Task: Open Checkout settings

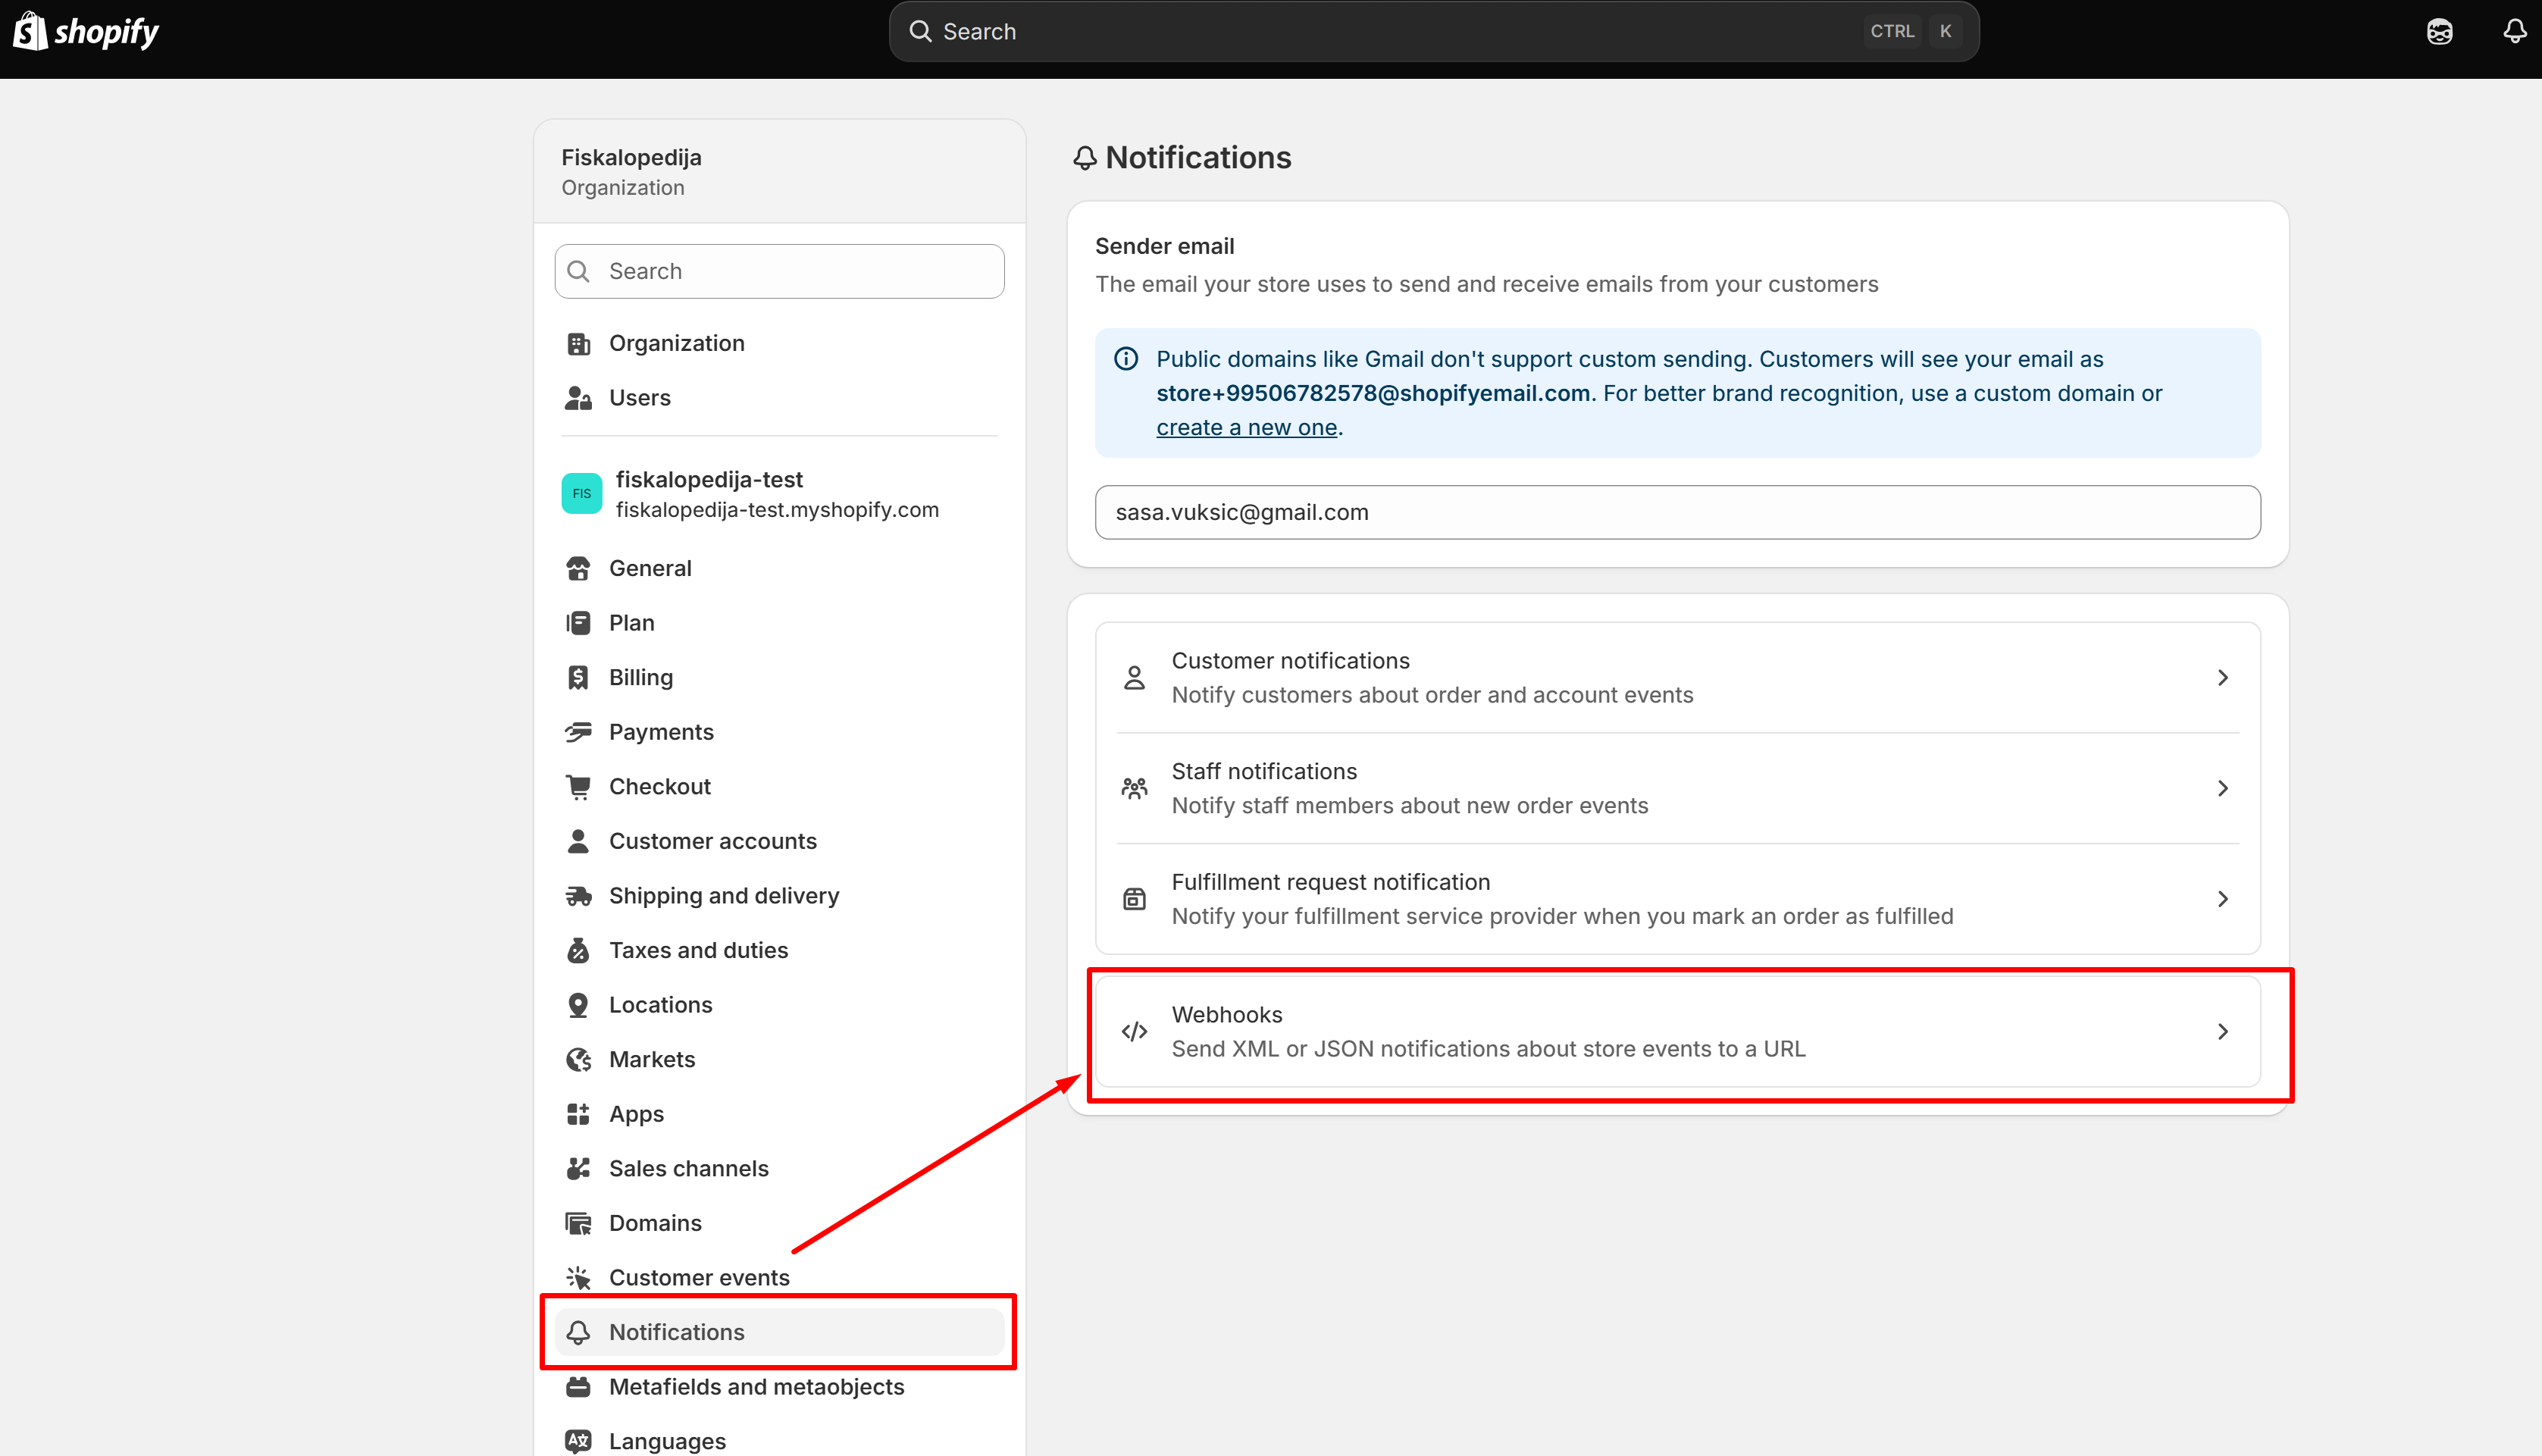Action: coord(779,787)
